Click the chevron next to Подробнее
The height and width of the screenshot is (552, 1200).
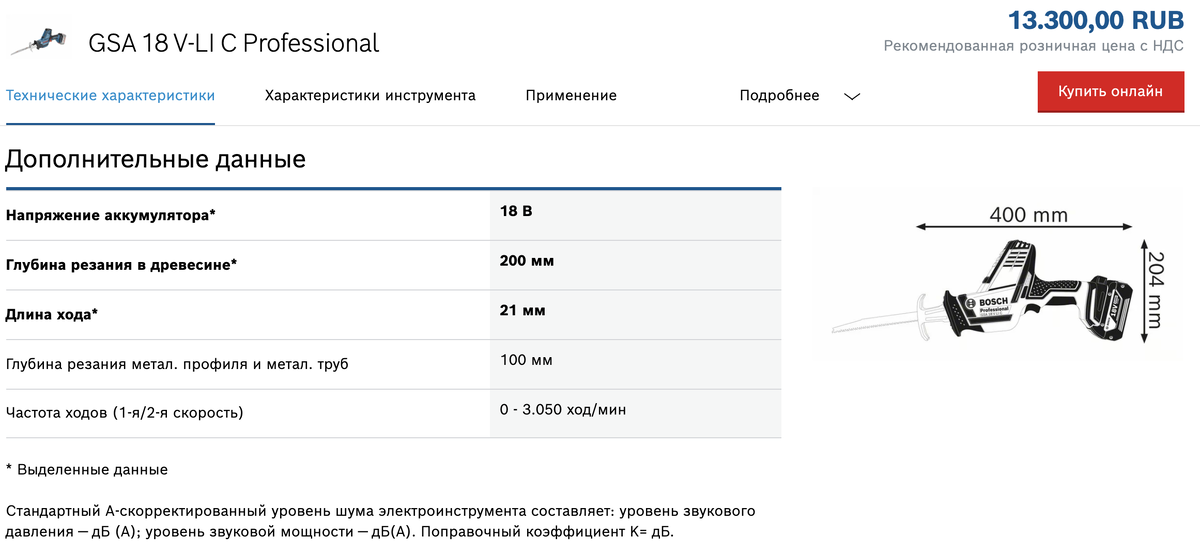852,97
